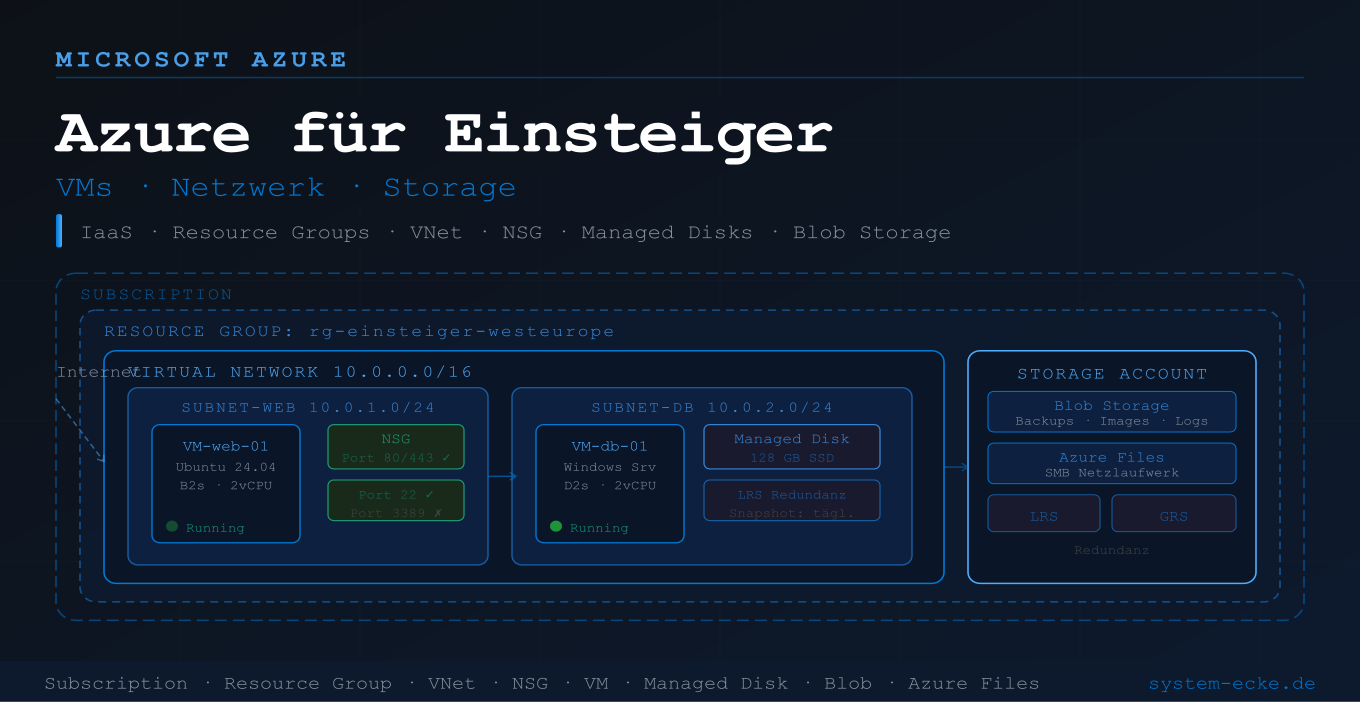Click 'Snapshot: tägl.' text
Viewport: 1360px width, 720px height.
[792, 513]
